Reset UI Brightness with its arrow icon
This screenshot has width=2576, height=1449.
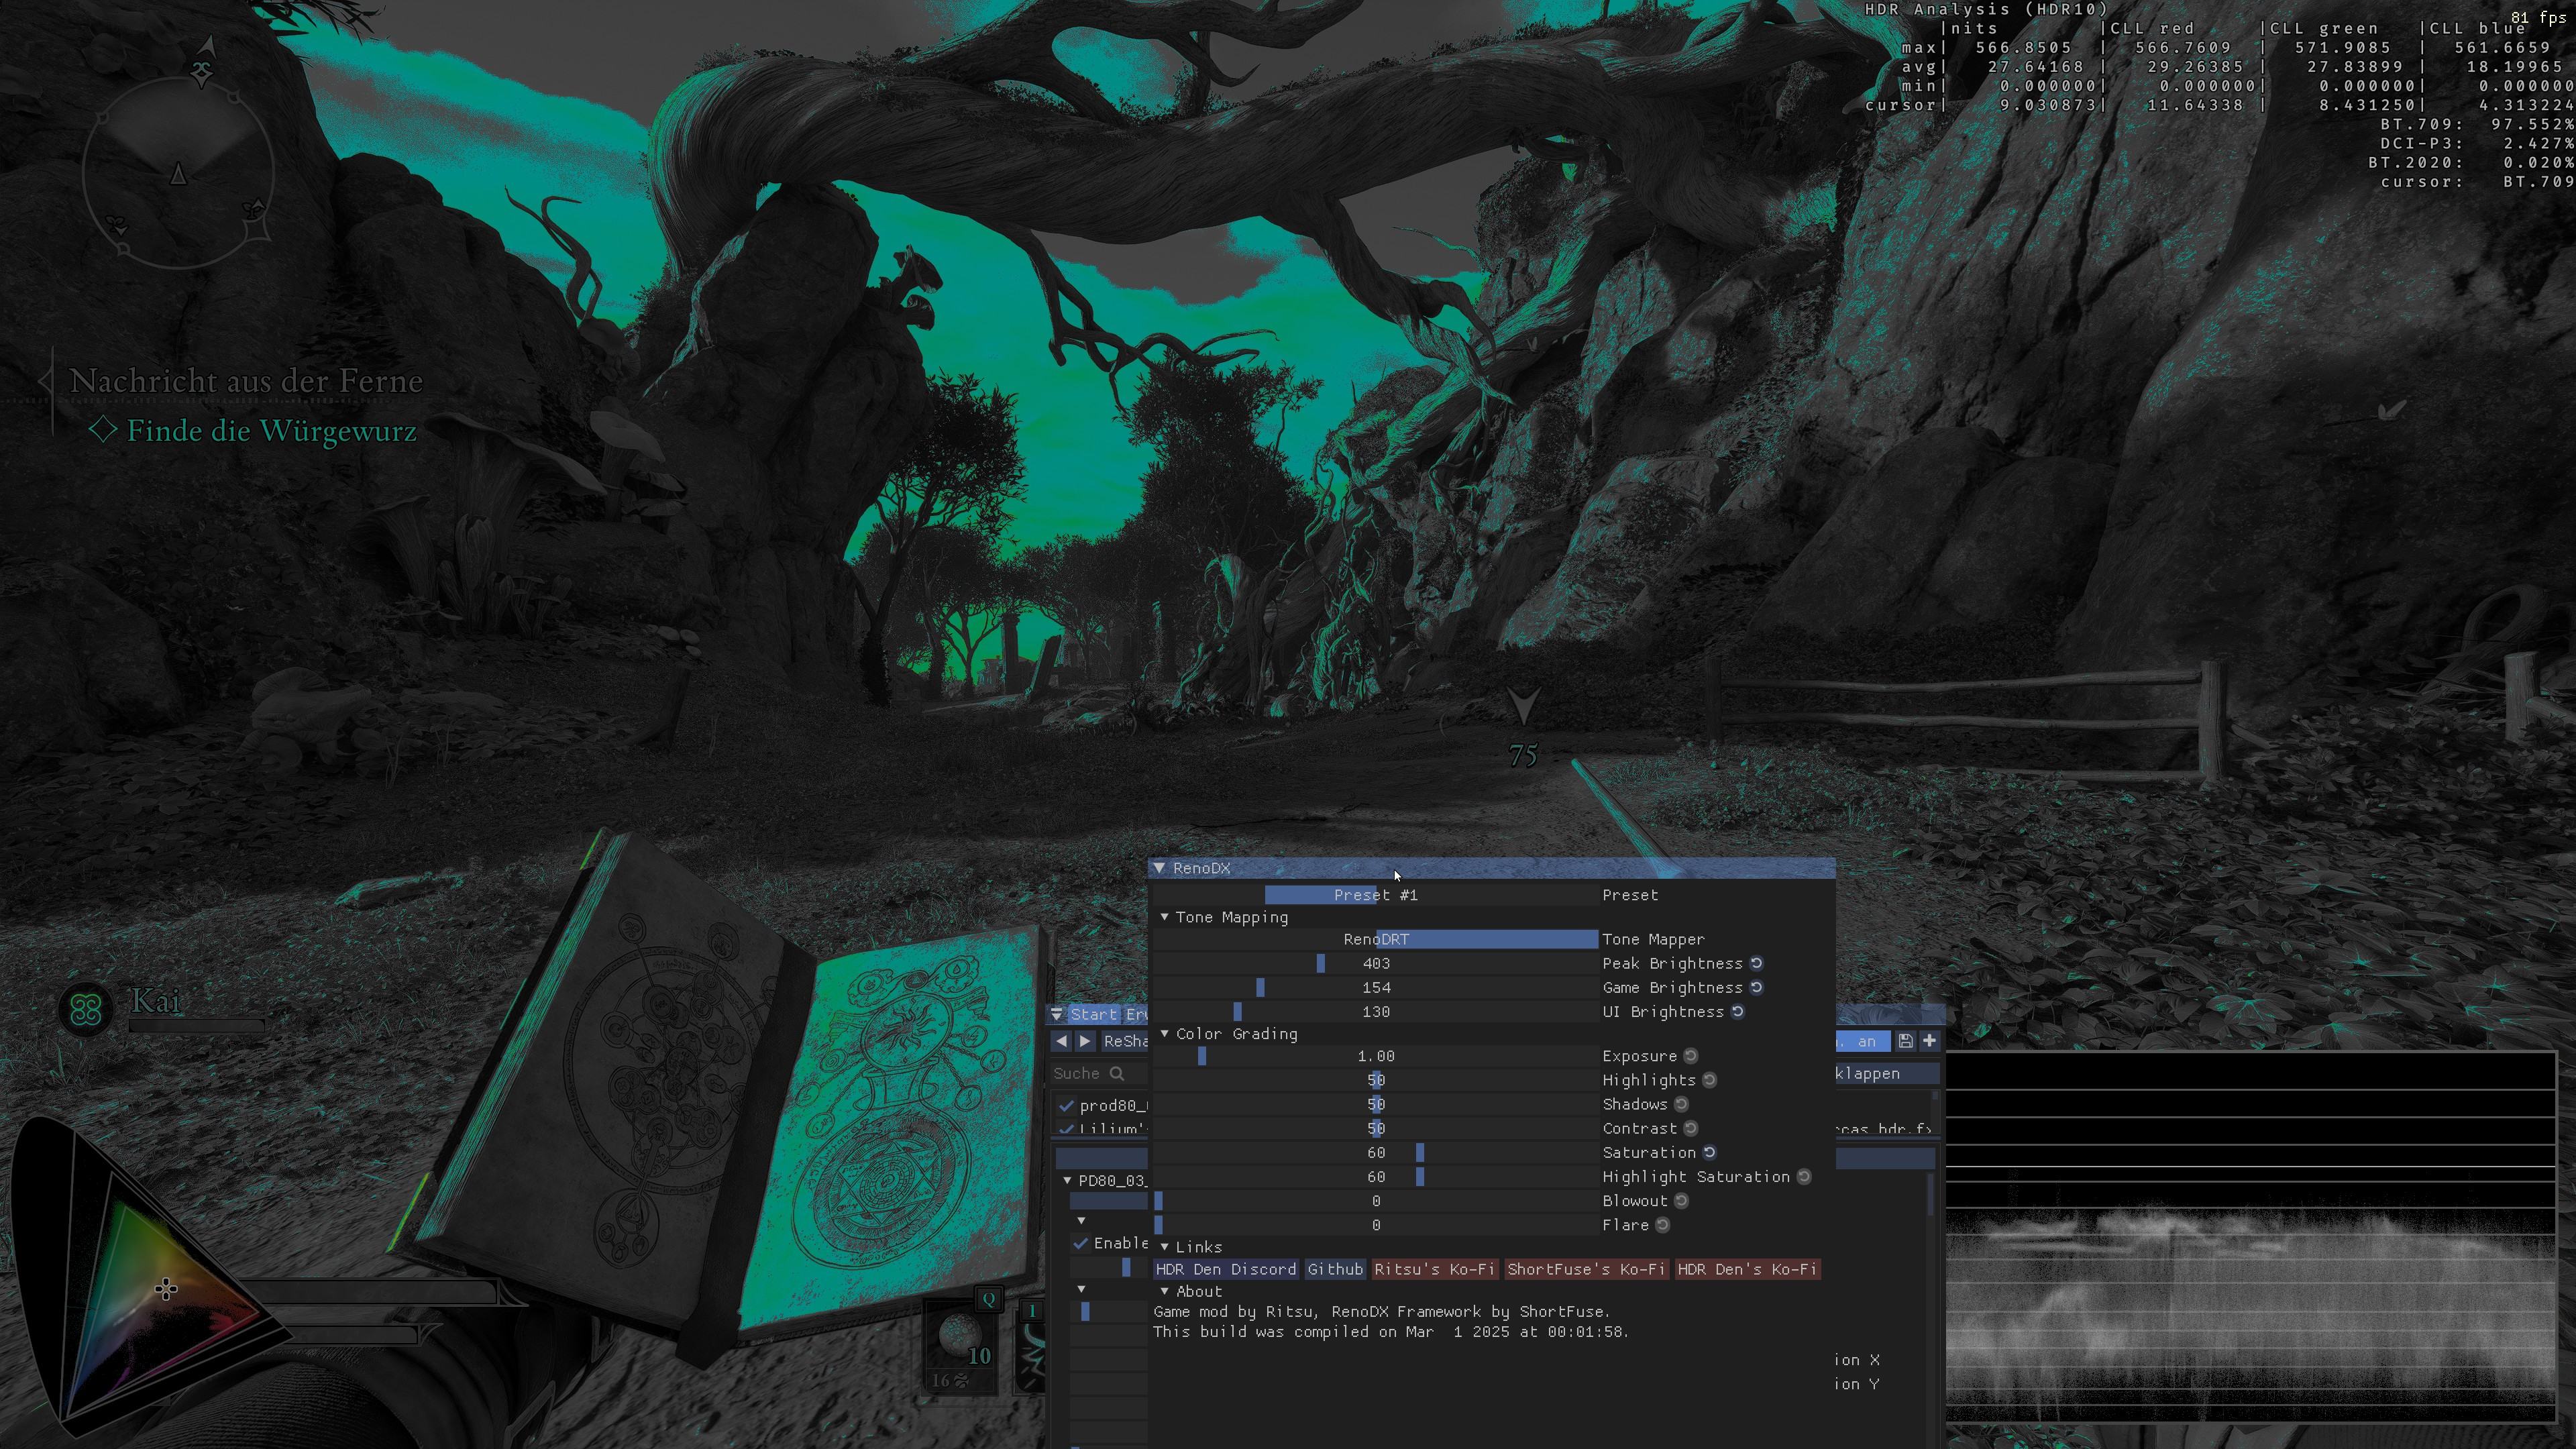(x=1738, y=1011)
